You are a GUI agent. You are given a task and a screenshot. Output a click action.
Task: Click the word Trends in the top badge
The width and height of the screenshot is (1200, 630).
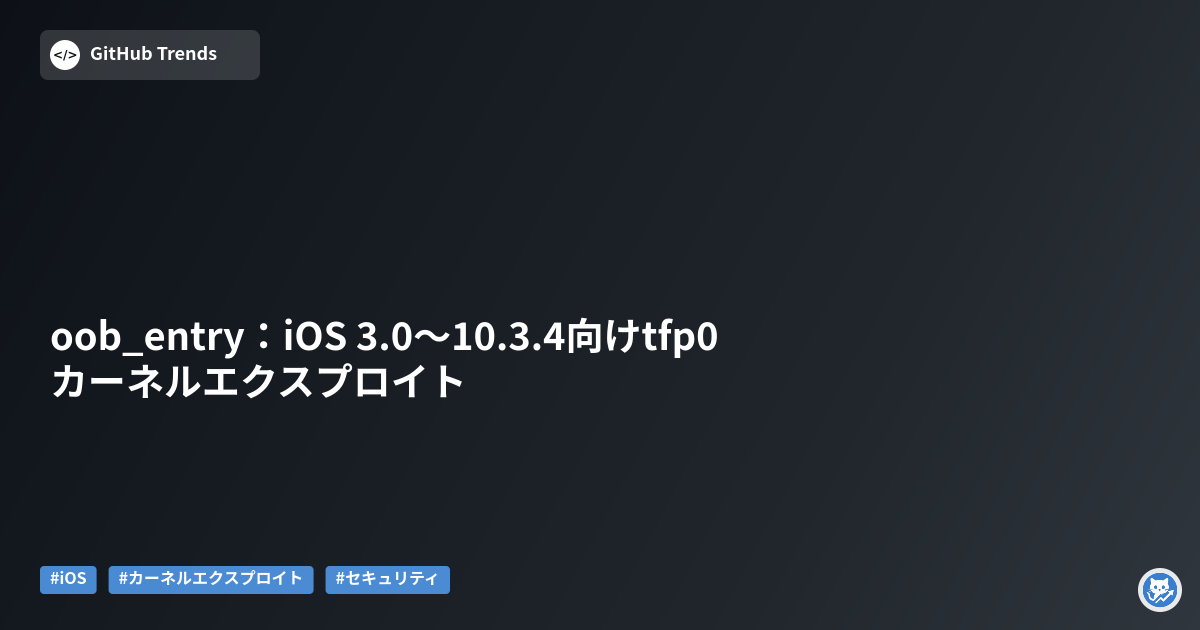point(186,54)
